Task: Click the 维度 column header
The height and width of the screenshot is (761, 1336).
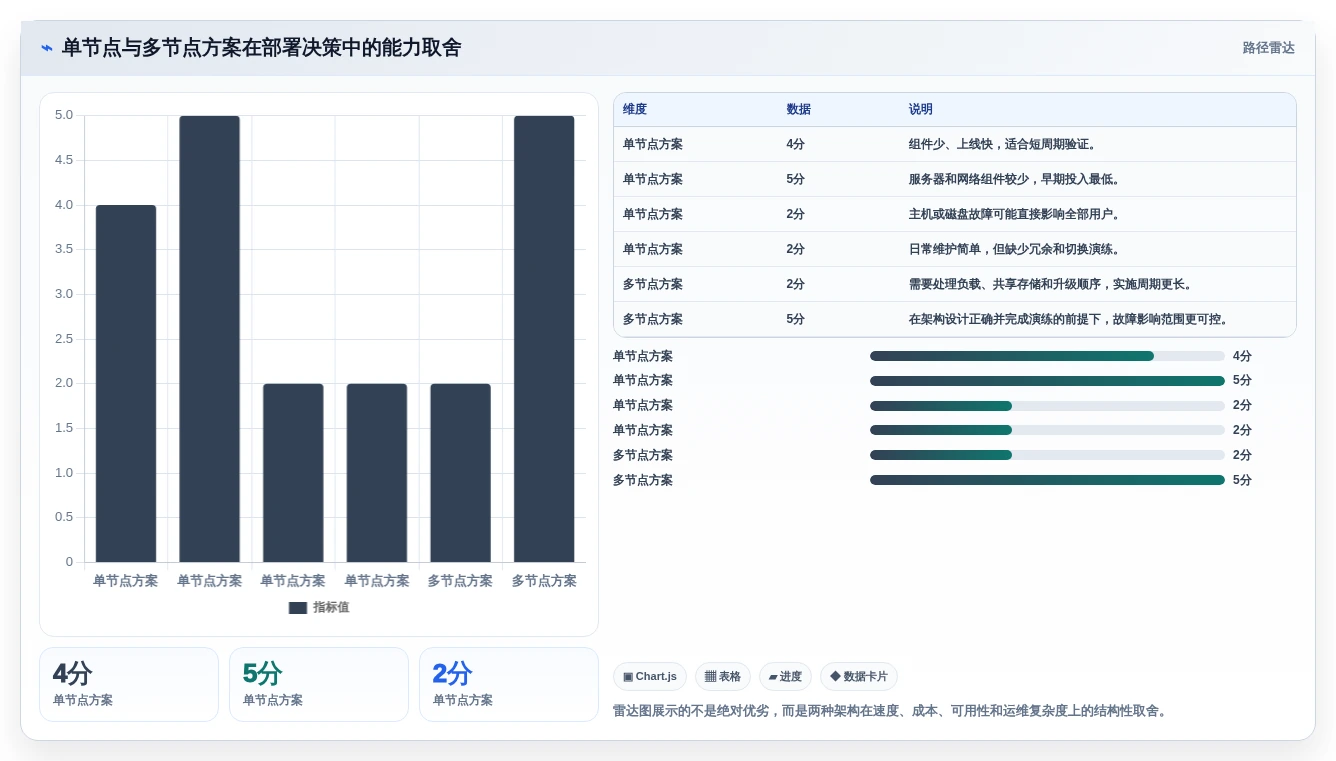Action: [x=635, y=110]
